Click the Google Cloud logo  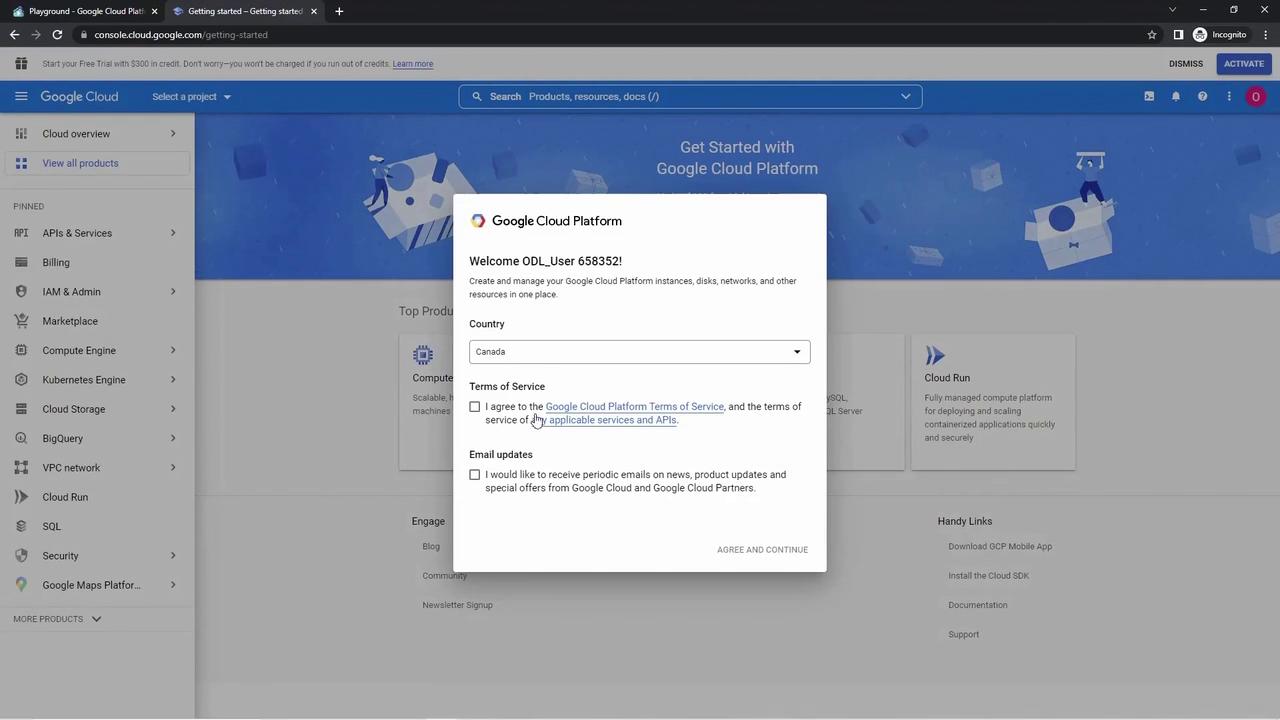point(79,97)
